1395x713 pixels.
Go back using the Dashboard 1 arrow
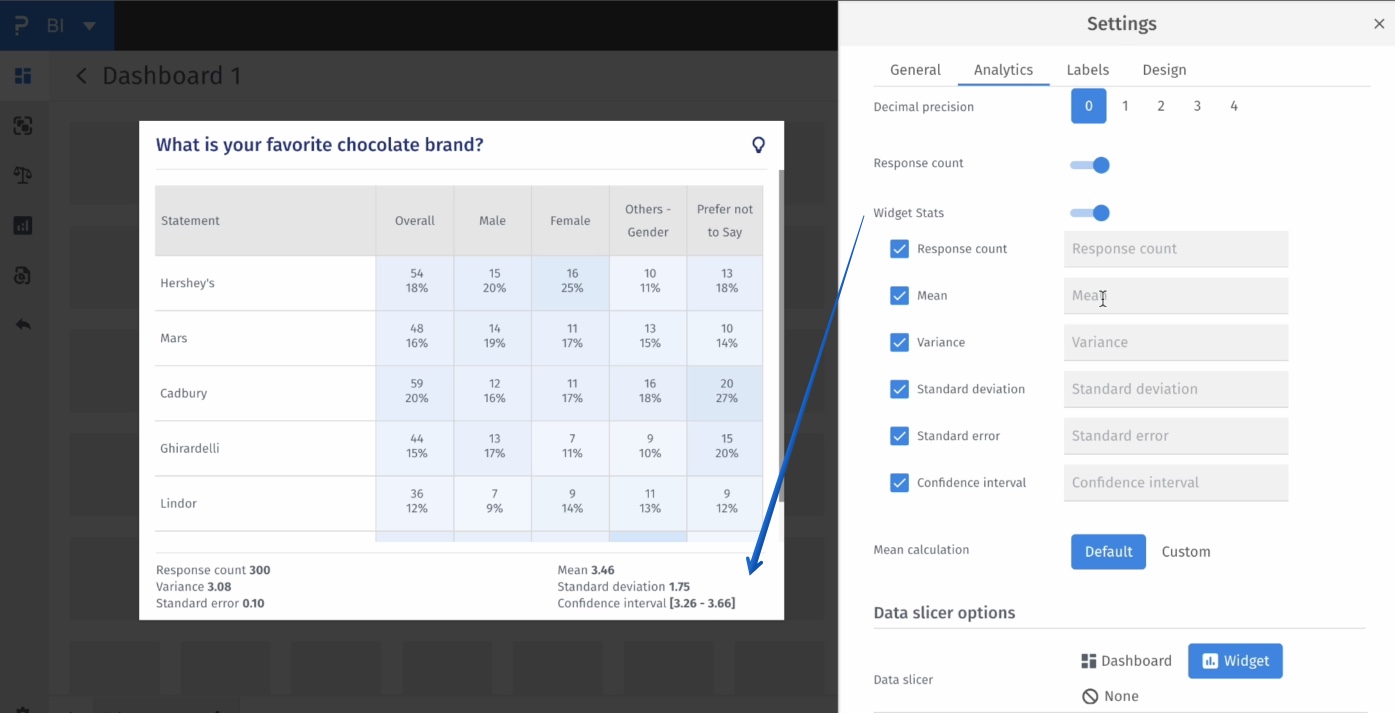click(82, 76)
